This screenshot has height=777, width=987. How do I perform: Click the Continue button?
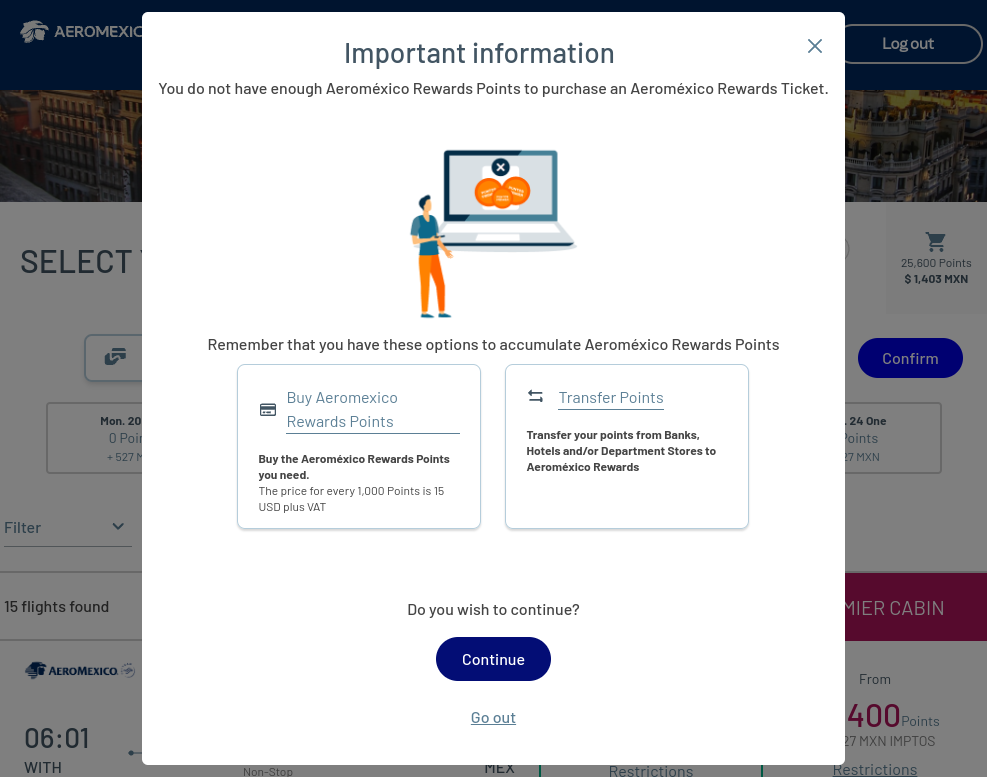click(493, 659)
